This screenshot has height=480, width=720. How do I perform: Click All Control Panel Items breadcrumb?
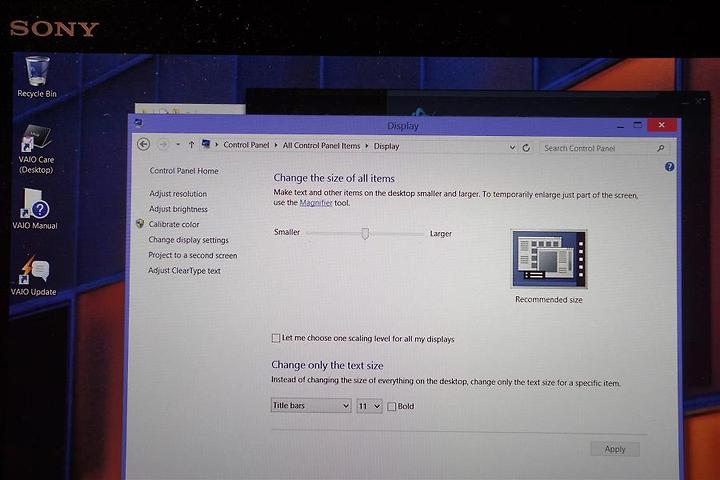pyautogui.click(x=321, y=146)
